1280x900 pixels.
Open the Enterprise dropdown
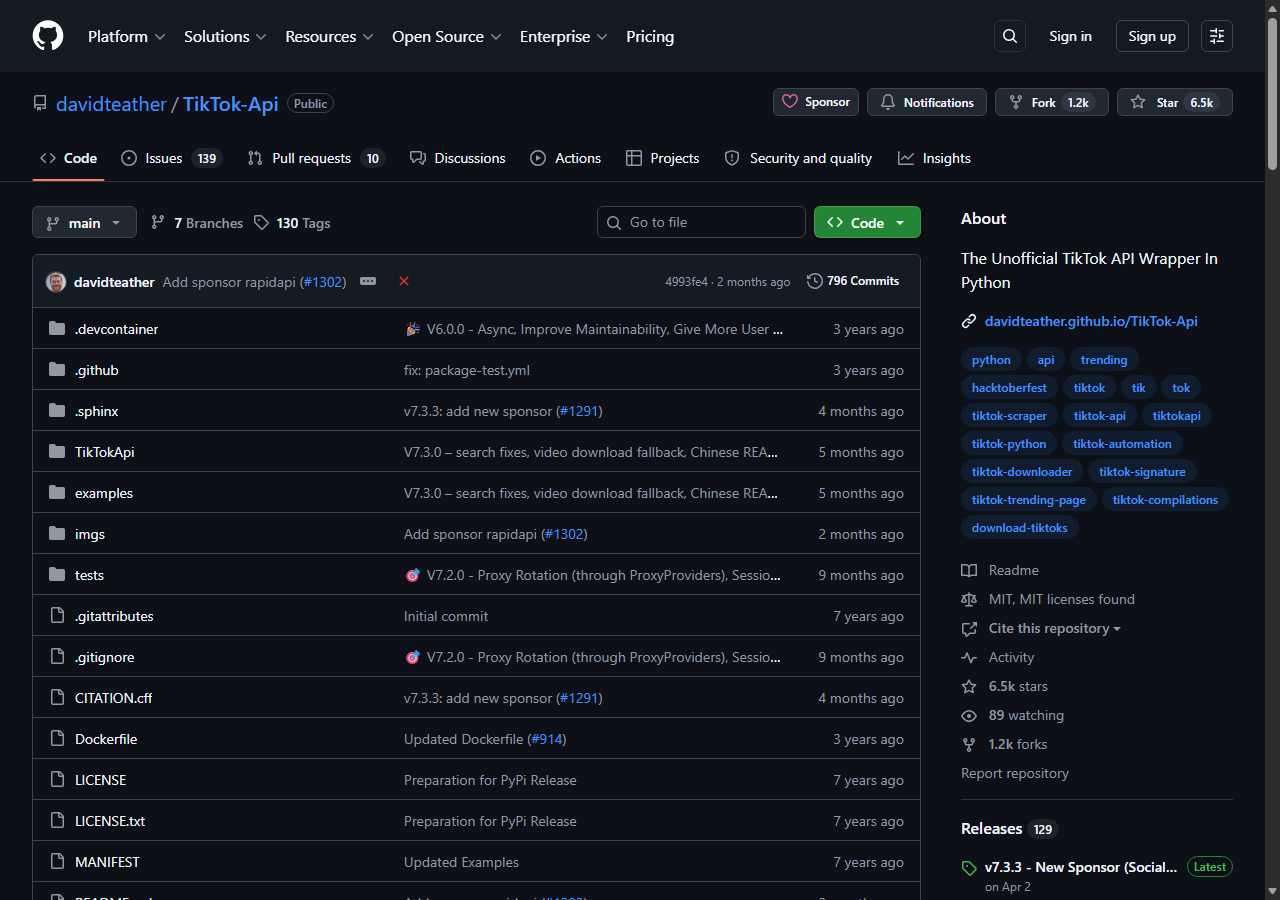tap(563, 36)
